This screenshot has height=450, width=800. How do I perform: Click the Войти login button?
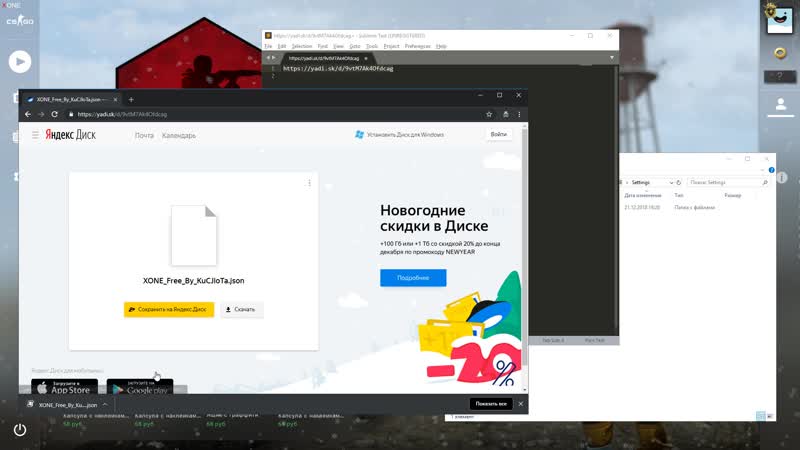click(499, 134)
